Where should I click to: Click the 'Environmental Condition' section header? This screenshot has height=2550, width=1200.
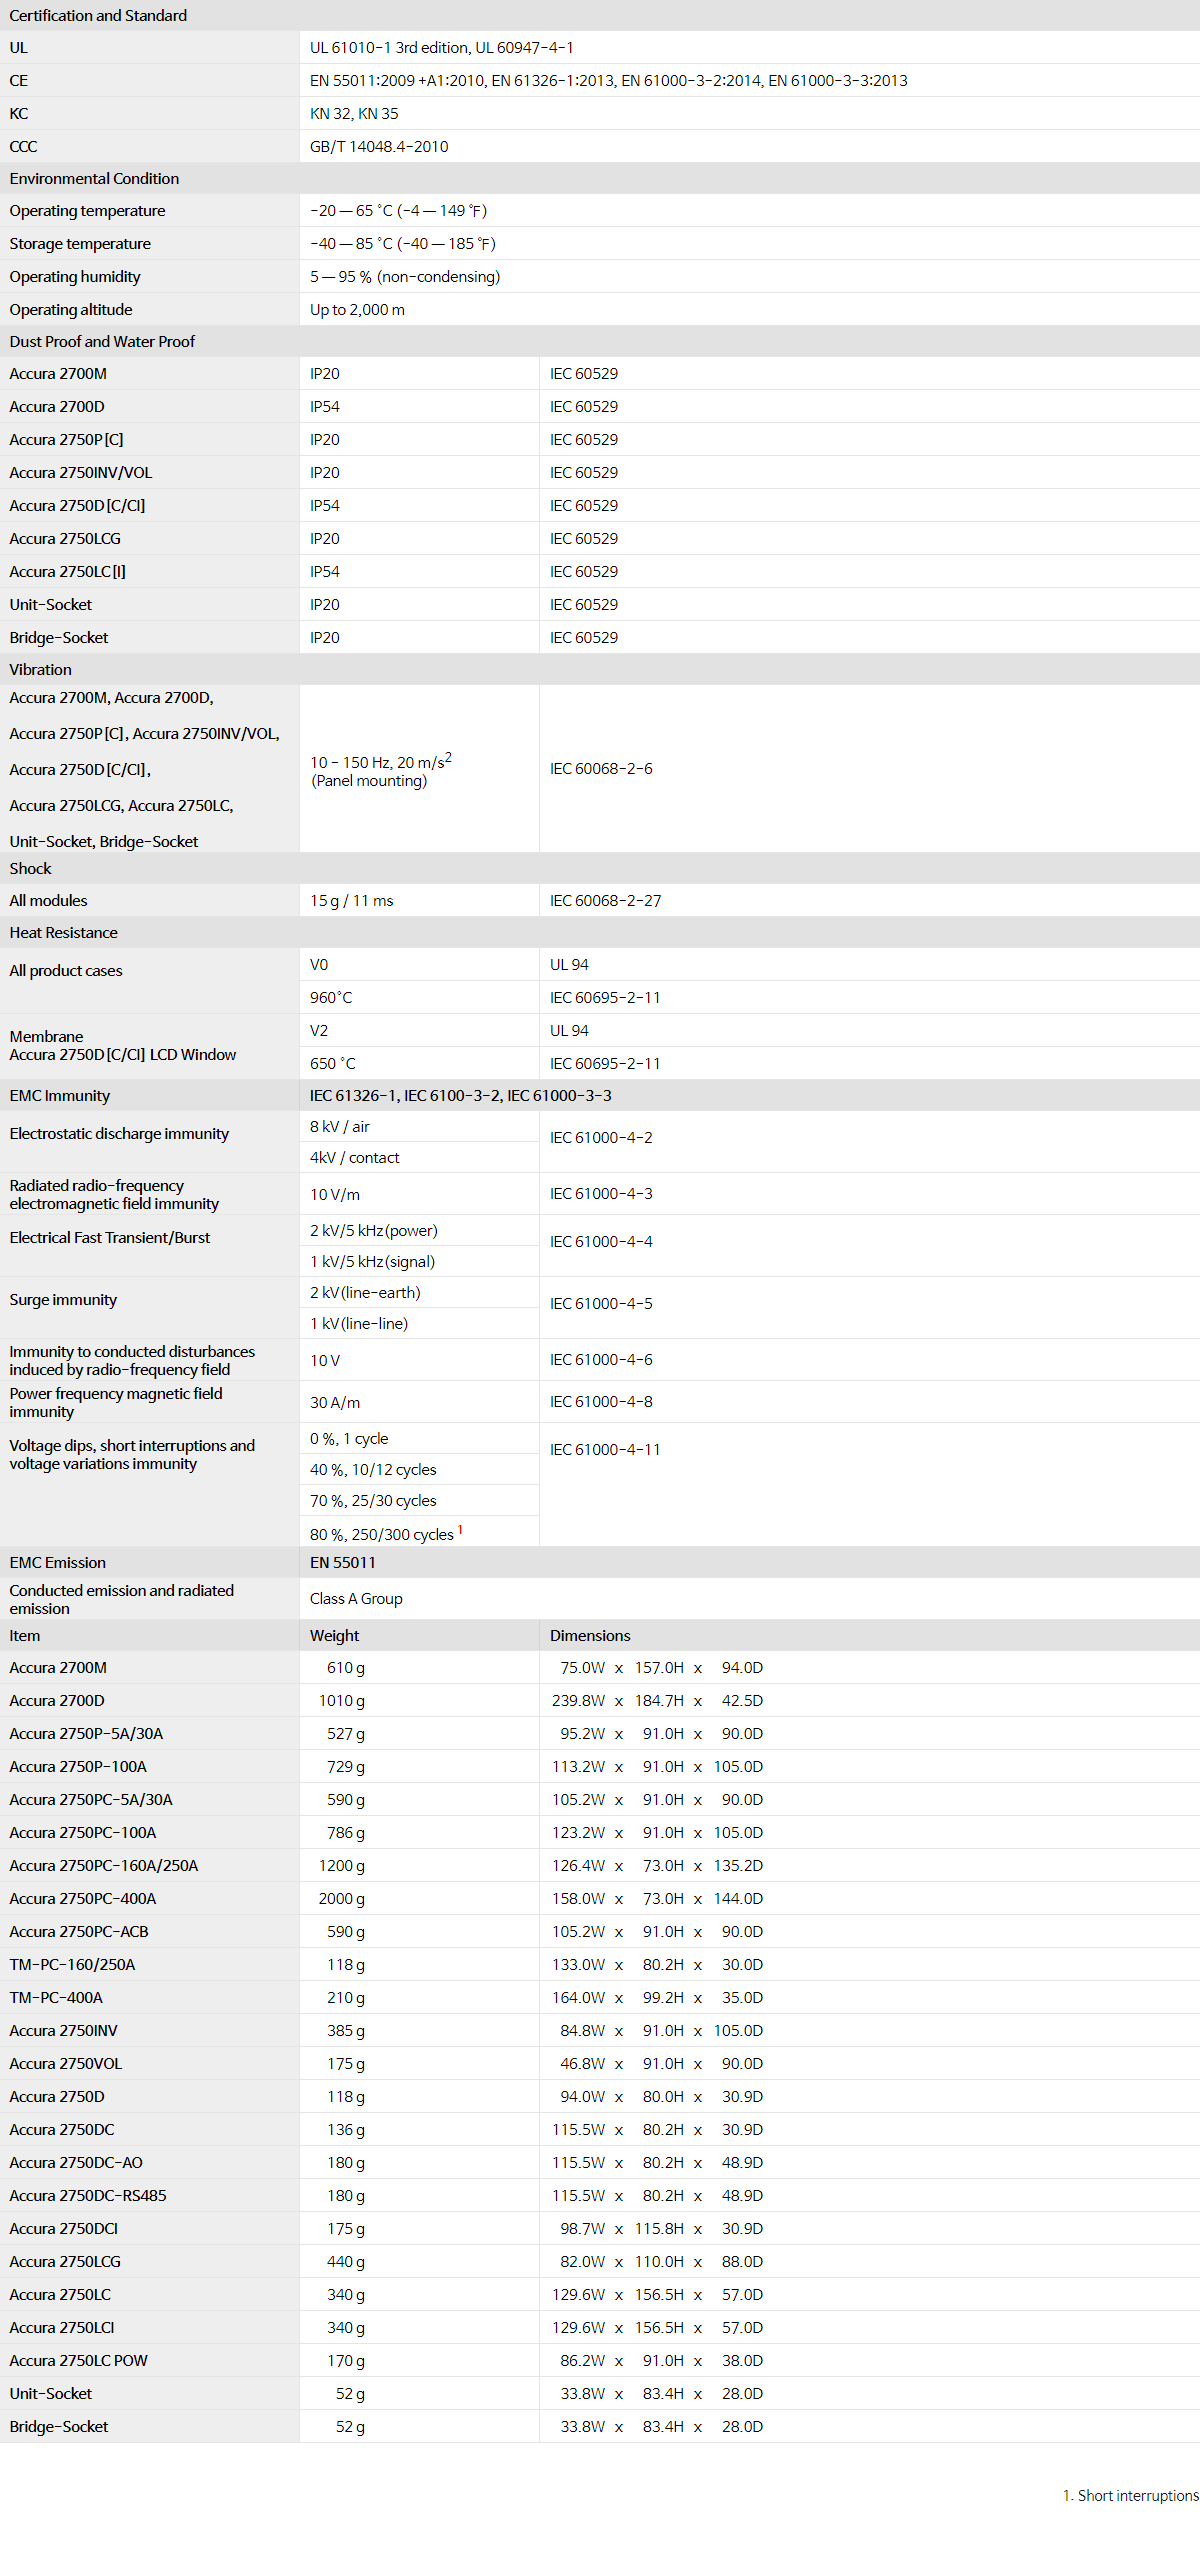(x=94, y=179)
